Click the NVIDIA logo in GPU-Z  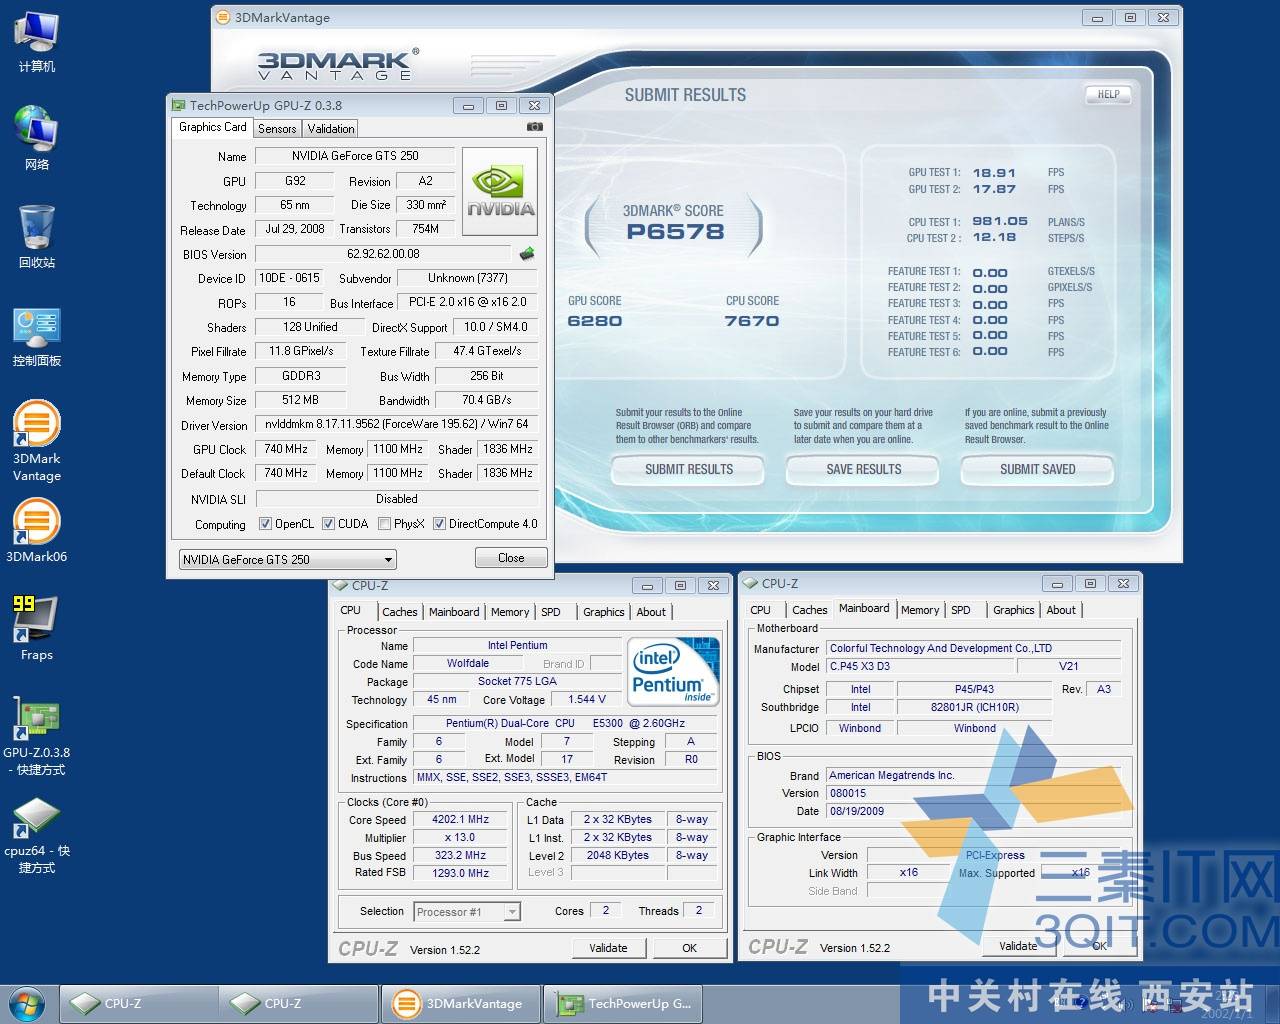coord(501,191)
